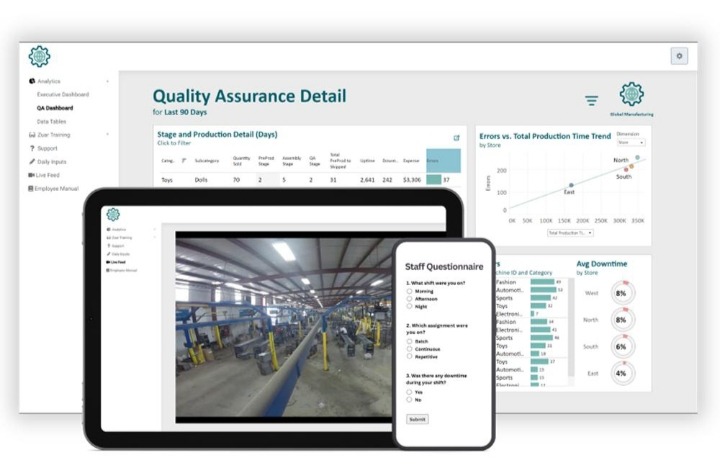
Task: Click the West 8% downtime gauge
Action: pos(621,293)
